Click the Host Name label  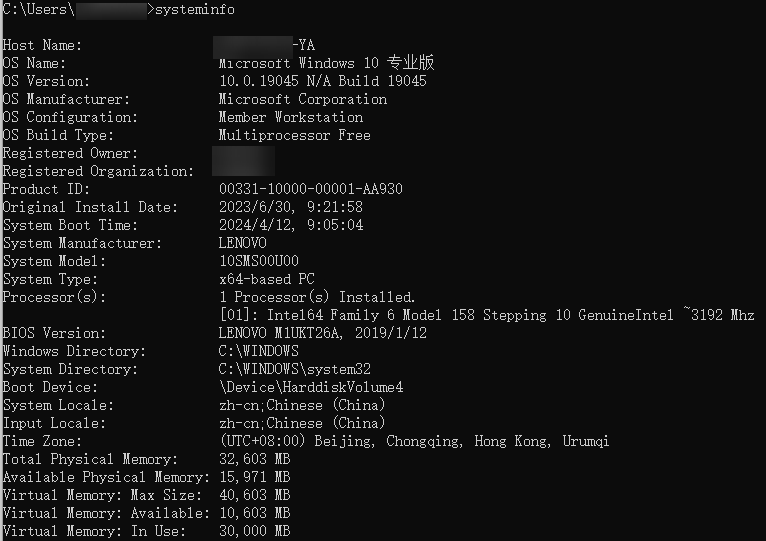(x=42, y=45)
